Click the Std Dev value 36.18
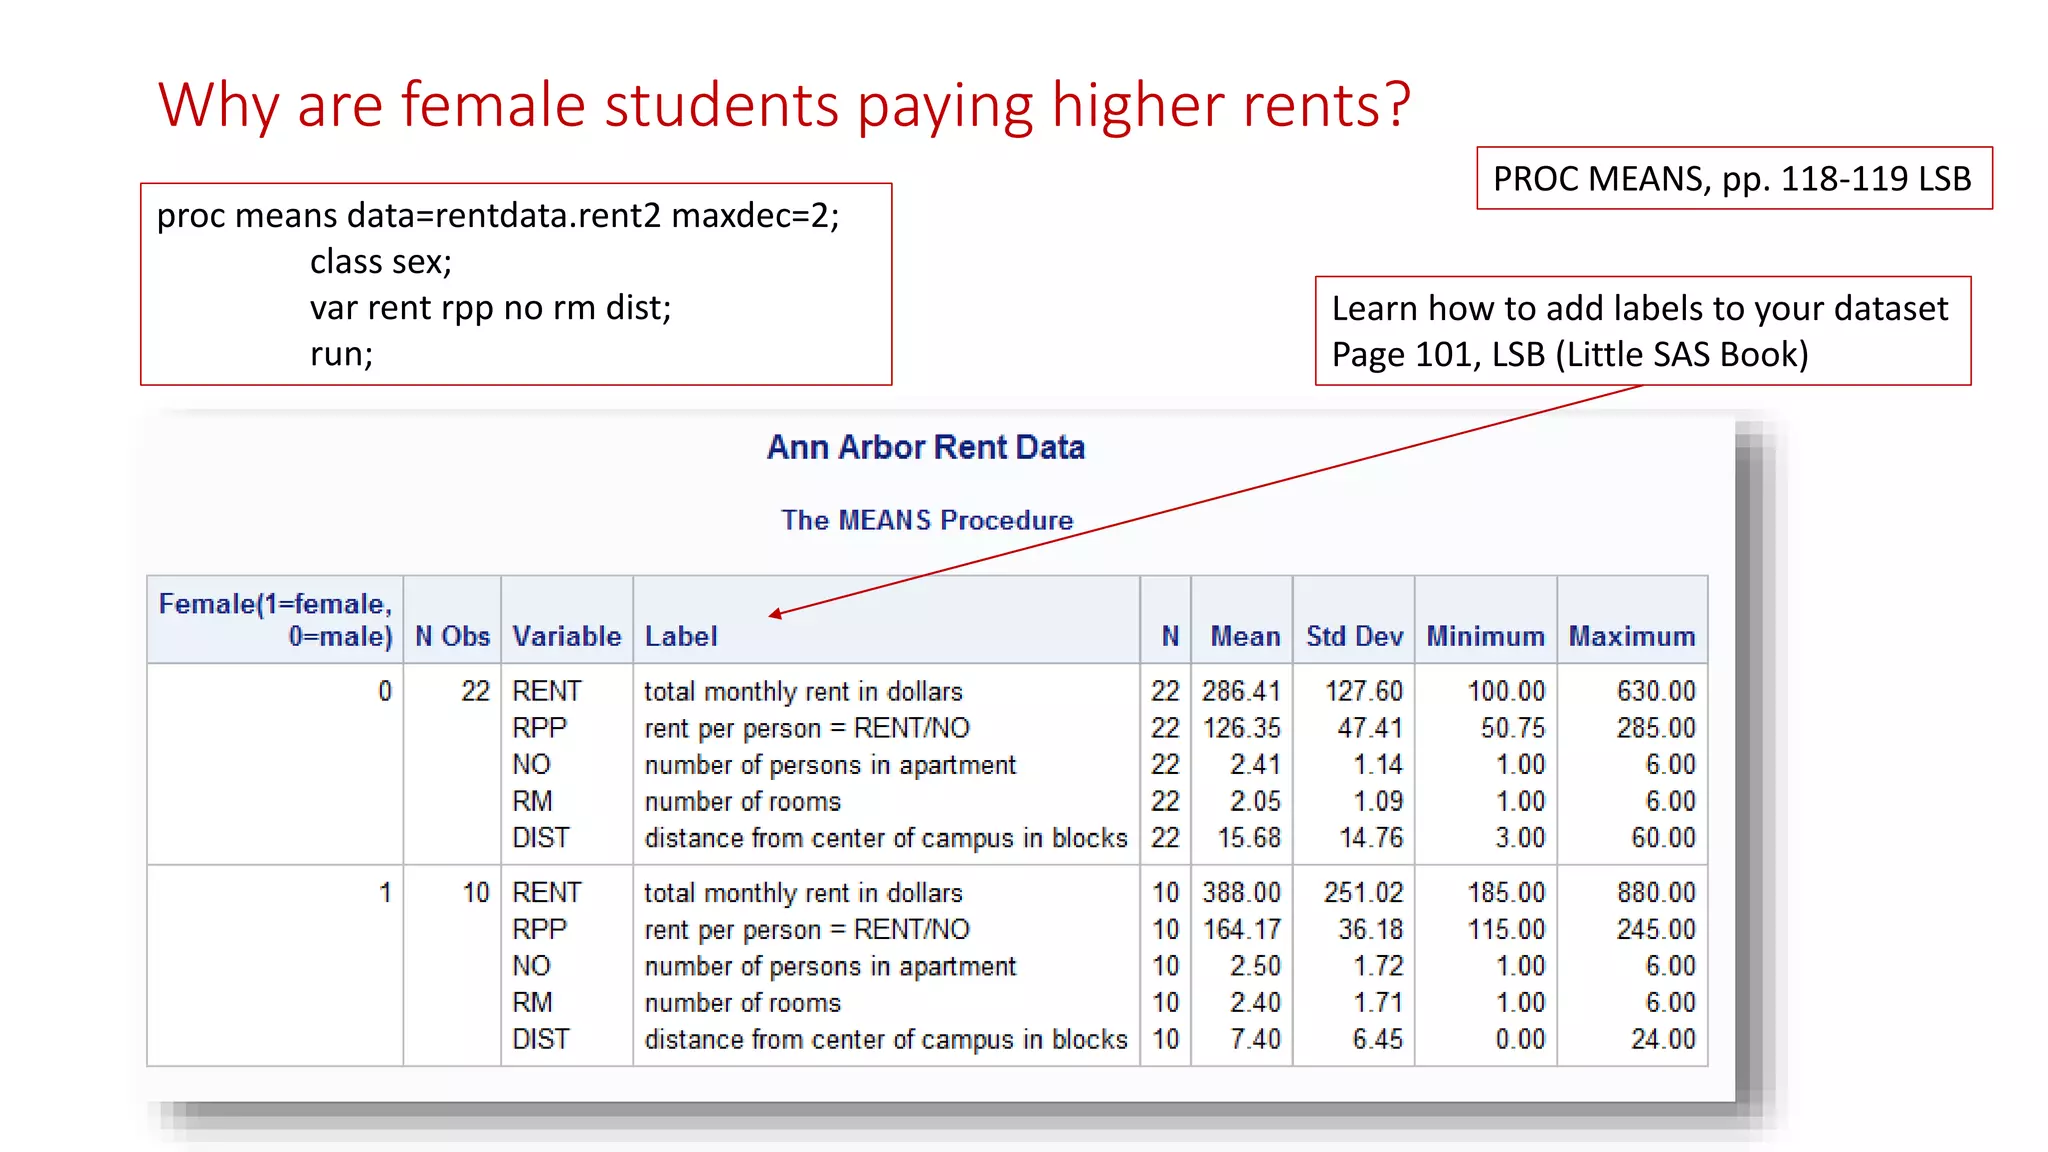 1371,929
